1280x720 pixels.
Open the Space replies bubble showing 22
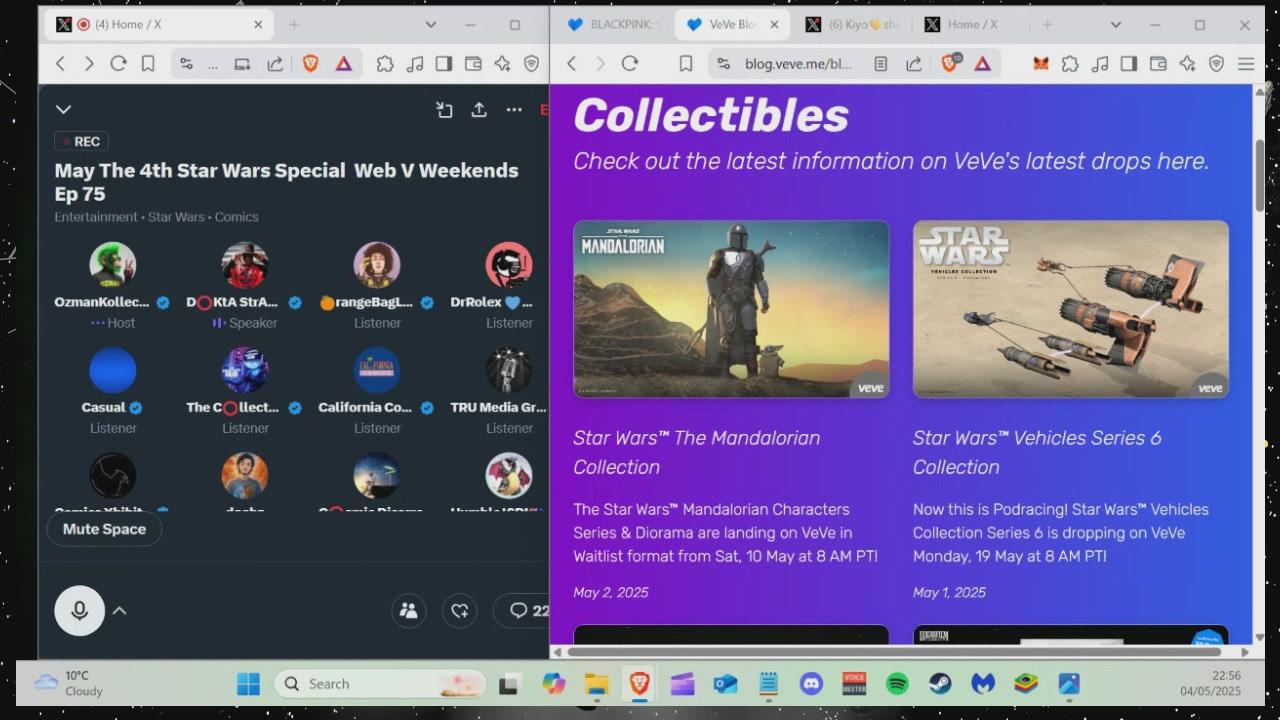point(522,611)
